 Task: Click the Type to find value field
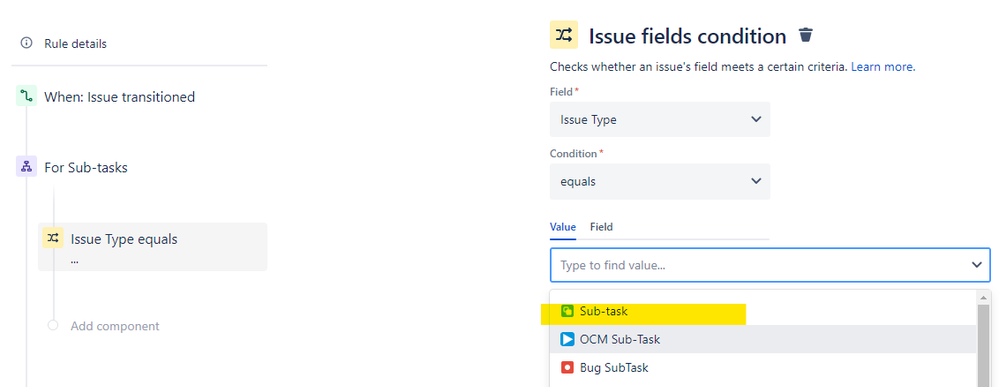tap(770, 265)
